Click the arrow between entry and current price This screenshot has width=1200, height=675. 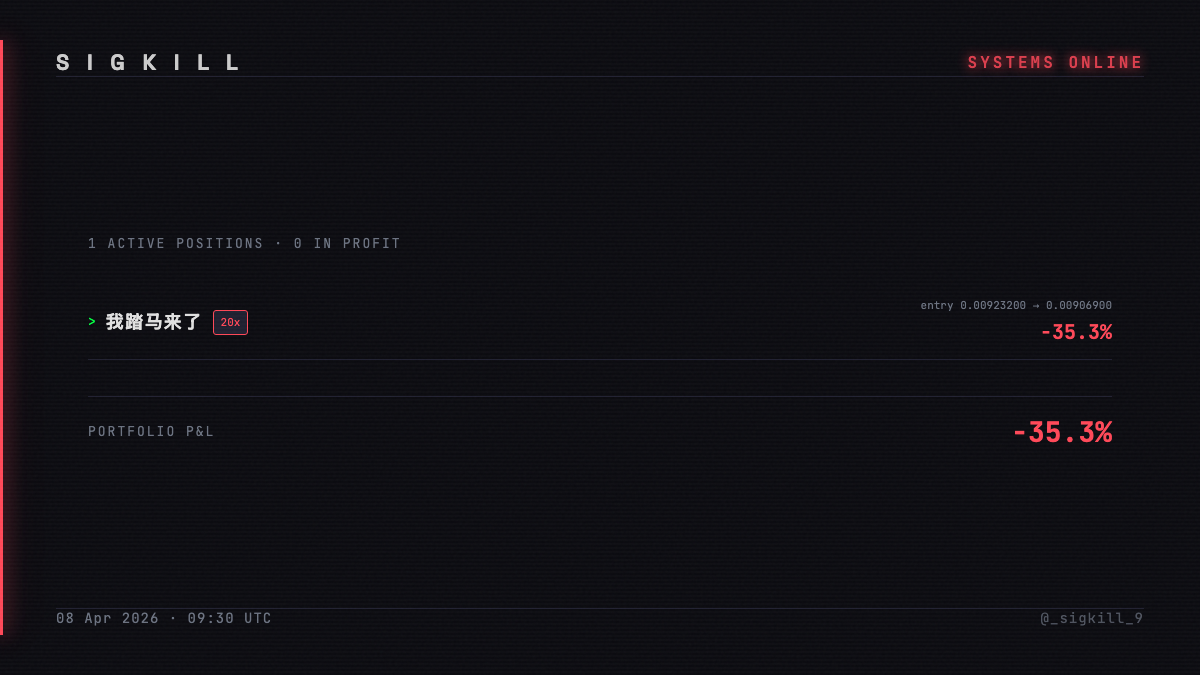coord(1036,305)
